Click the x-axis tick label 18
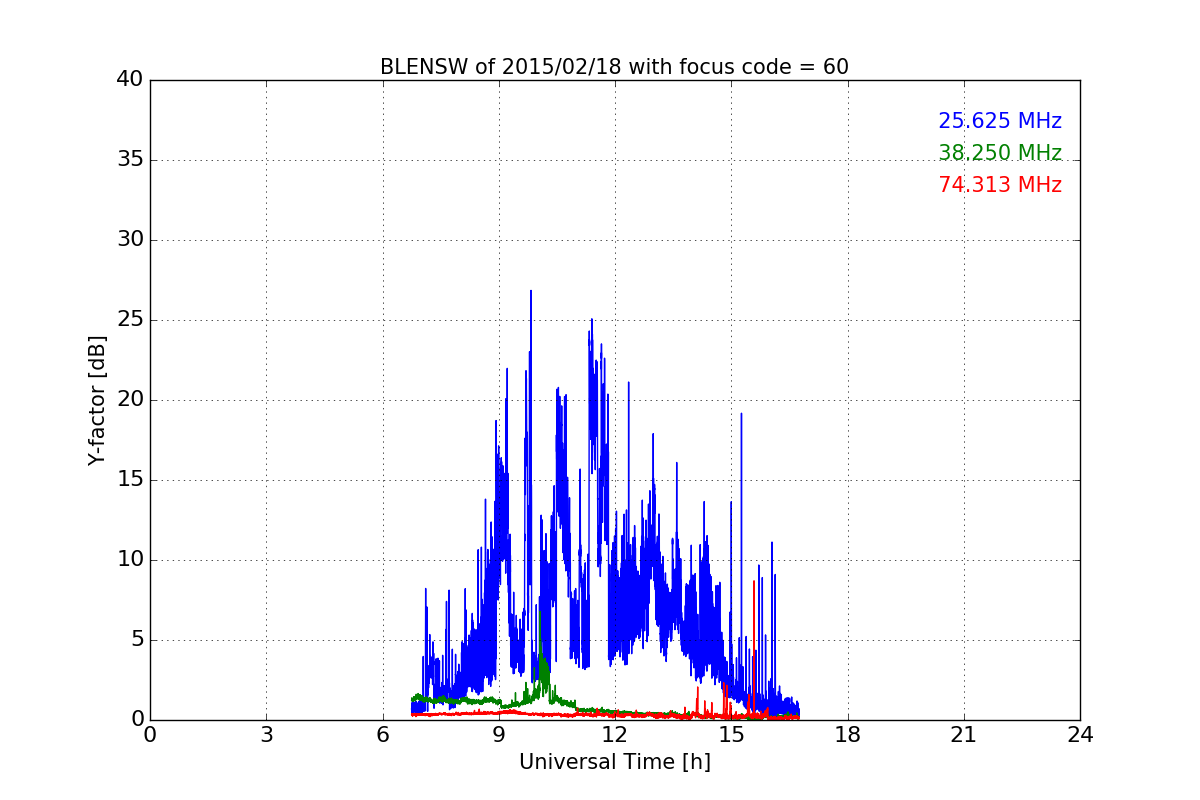The image size is (1200, 800). tap(847, 735)
